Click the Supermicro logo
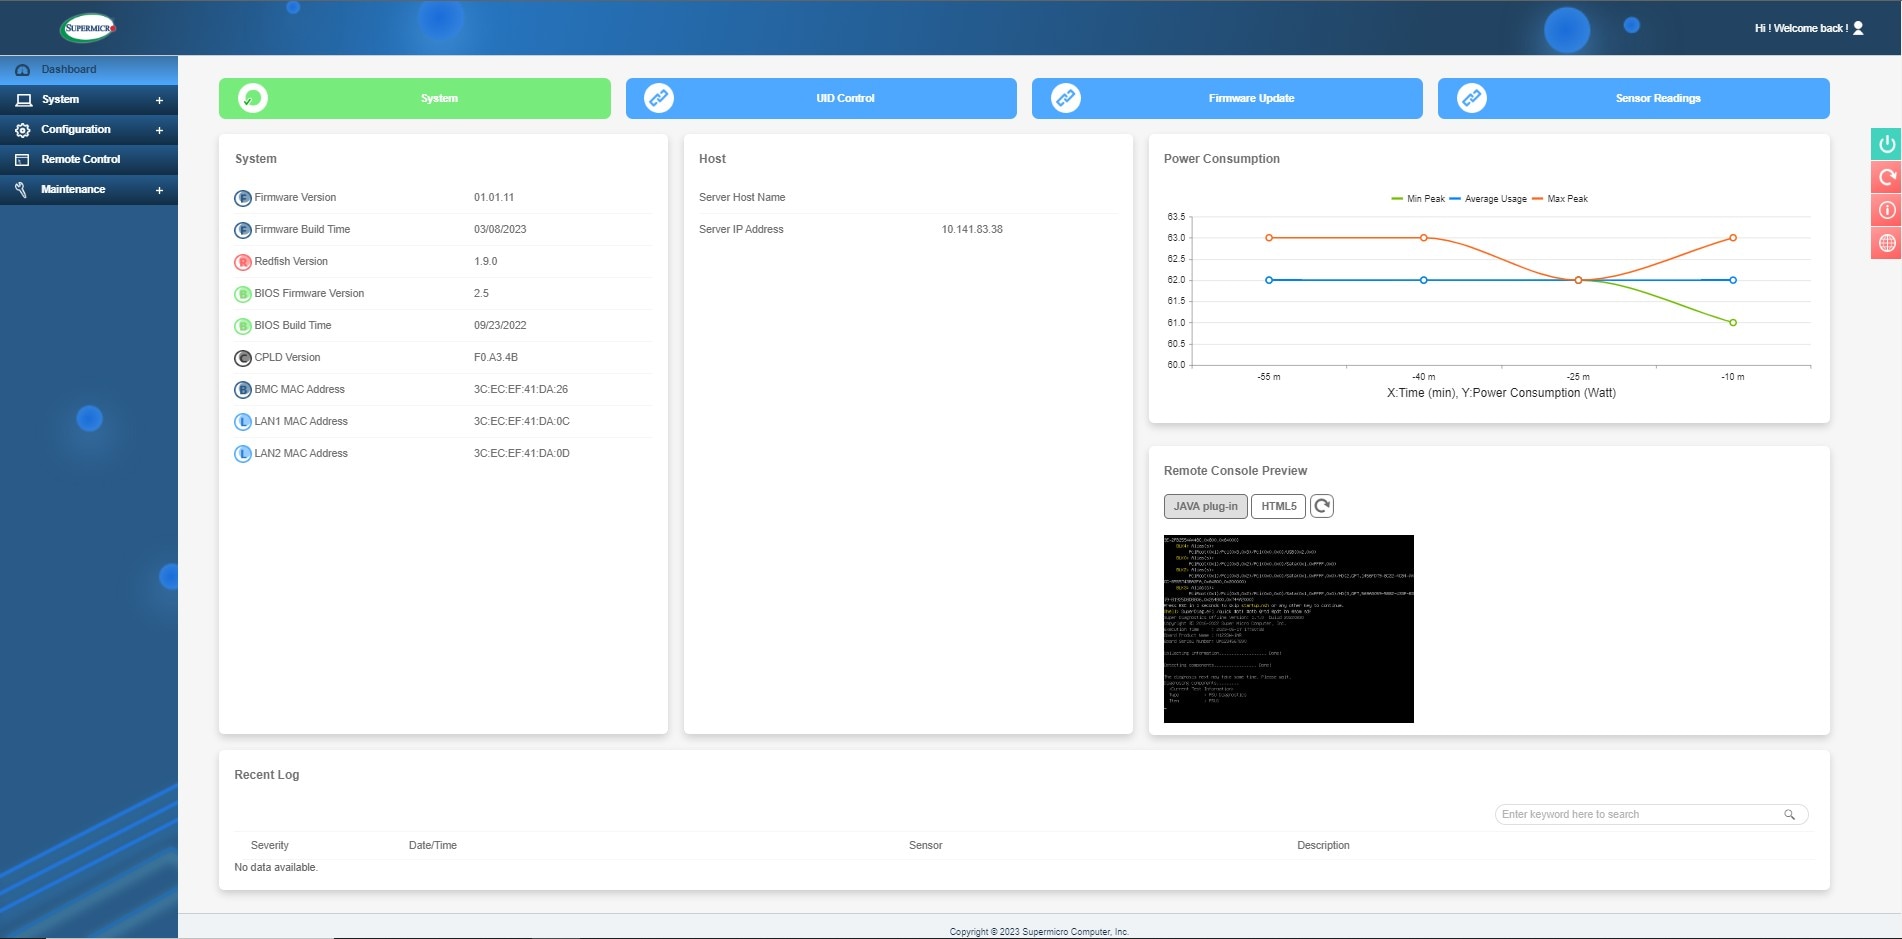 click(x=88, y=27)
